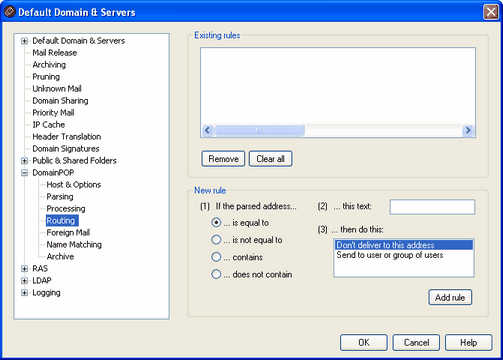This screenshot has height=360, width=503.
Task: Expand the Logging tree node
Action: click(24, 293)
